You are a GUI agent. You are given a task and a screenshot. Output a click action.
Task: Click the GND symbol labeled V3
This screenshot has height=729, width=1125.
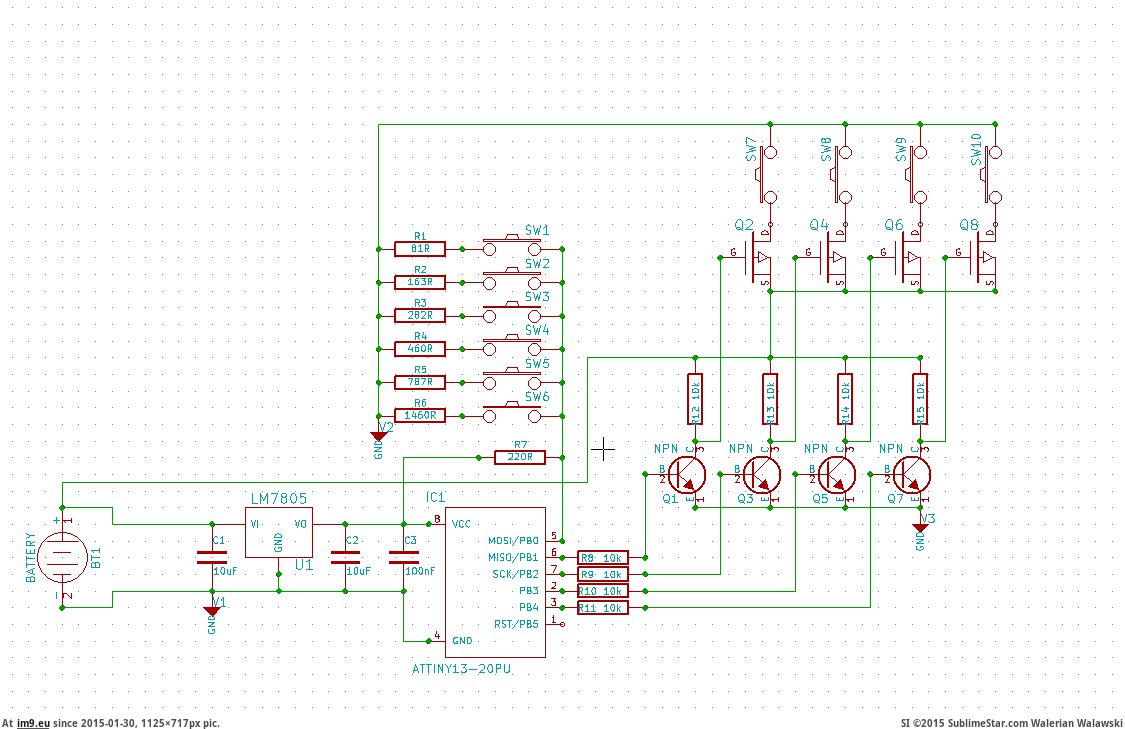920,526
